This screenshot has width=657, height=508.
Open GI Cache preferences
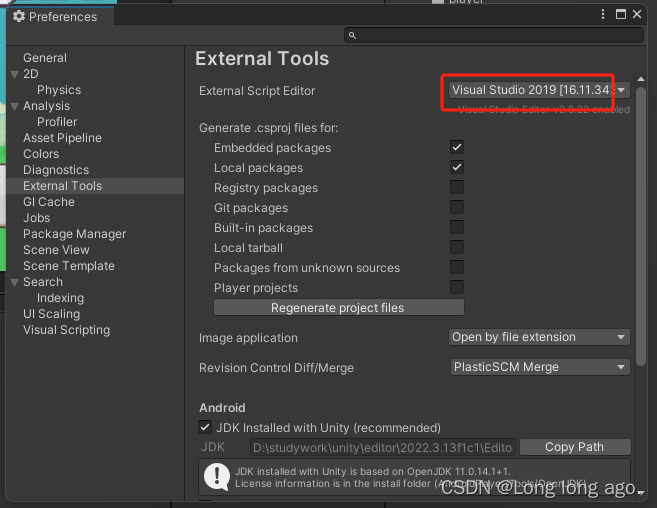tap(49, 202)
